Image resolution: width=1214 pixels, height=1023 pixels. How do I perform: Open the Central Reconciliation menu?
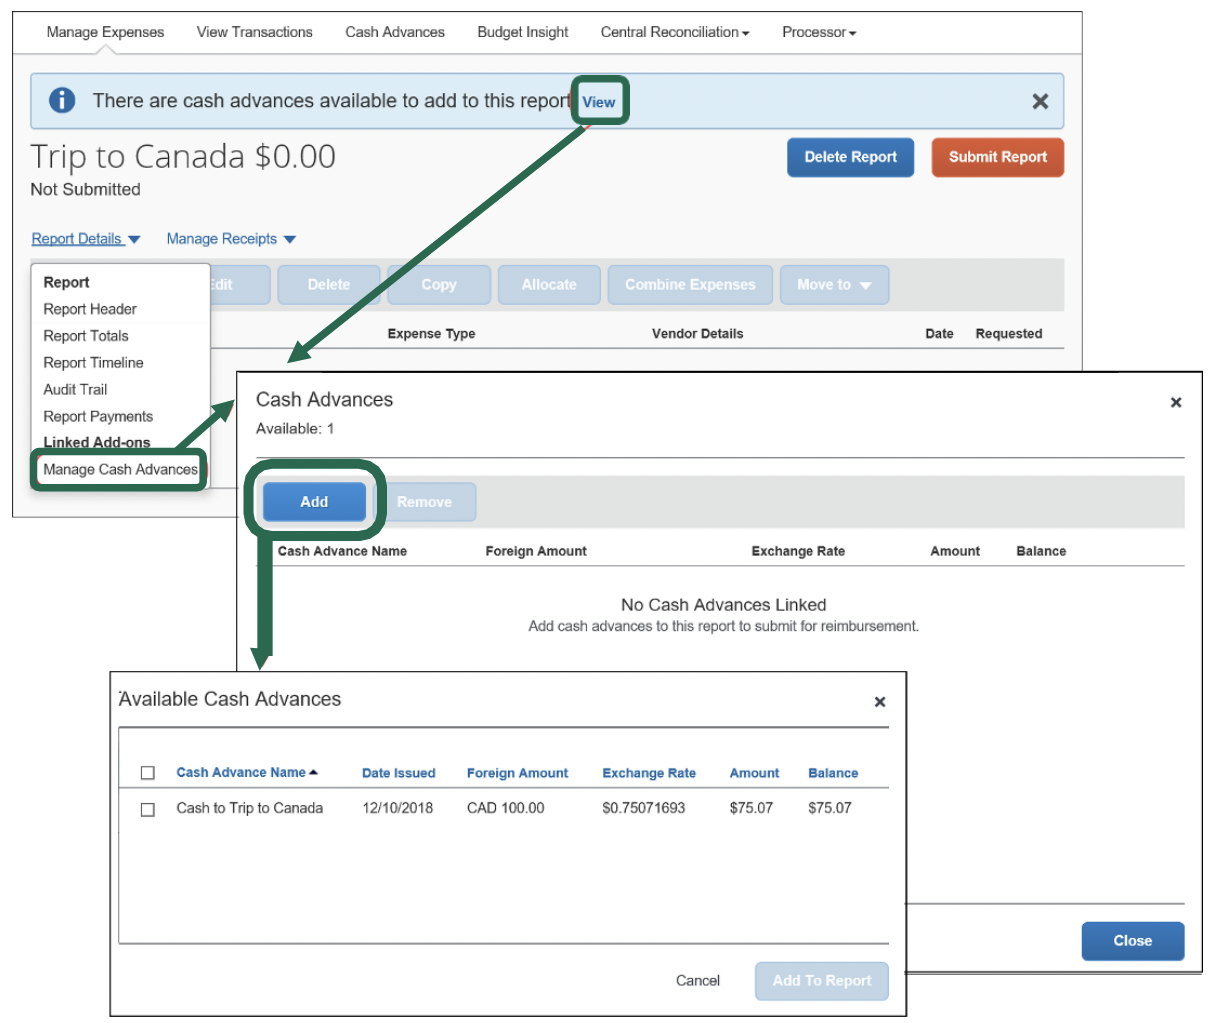tap(675, 32)
